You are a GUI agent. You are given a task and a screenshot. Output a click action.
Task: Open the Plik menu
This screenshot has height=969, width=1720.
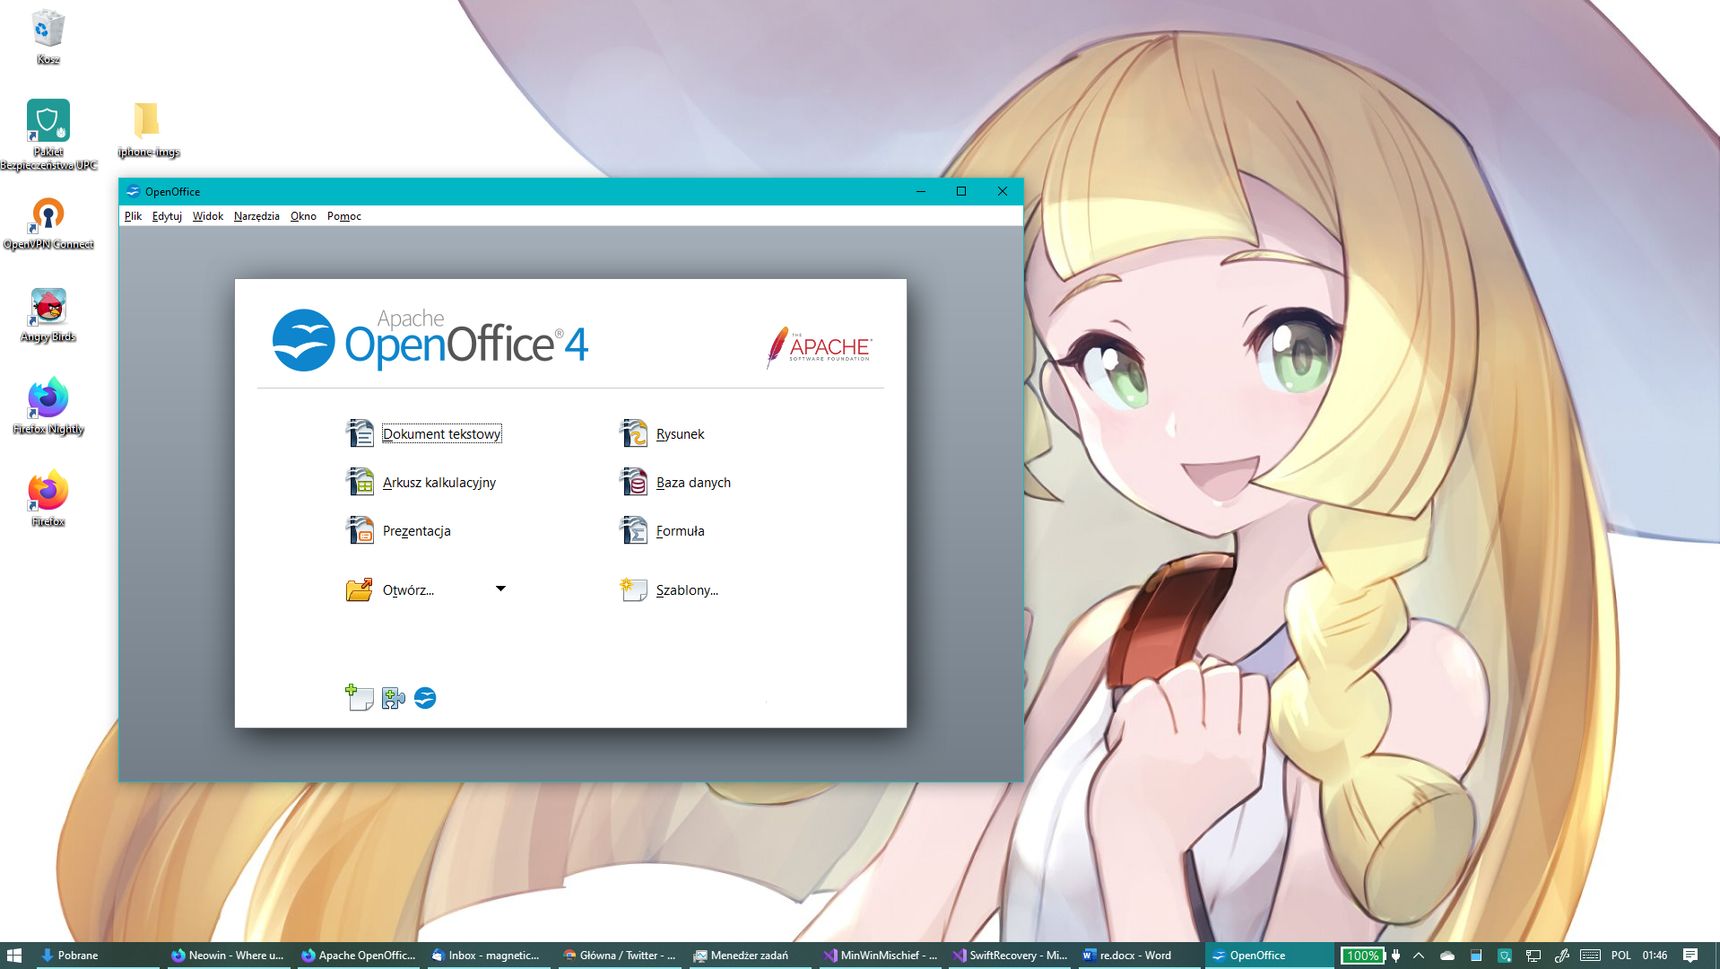[133, 216]
